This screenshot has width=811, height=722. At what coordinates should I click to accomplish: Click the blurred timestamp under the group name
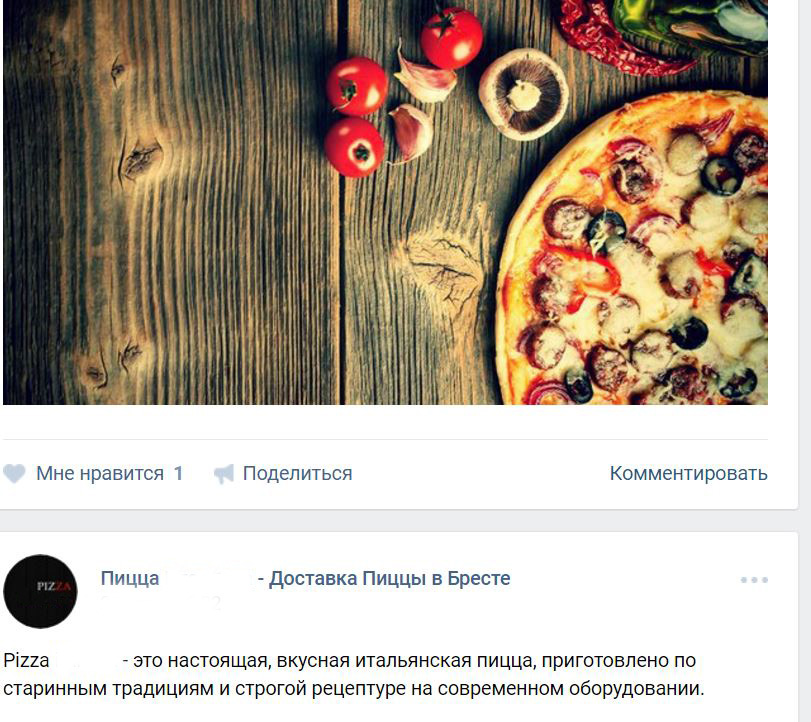pyautogui.click(x=161, y=603)
